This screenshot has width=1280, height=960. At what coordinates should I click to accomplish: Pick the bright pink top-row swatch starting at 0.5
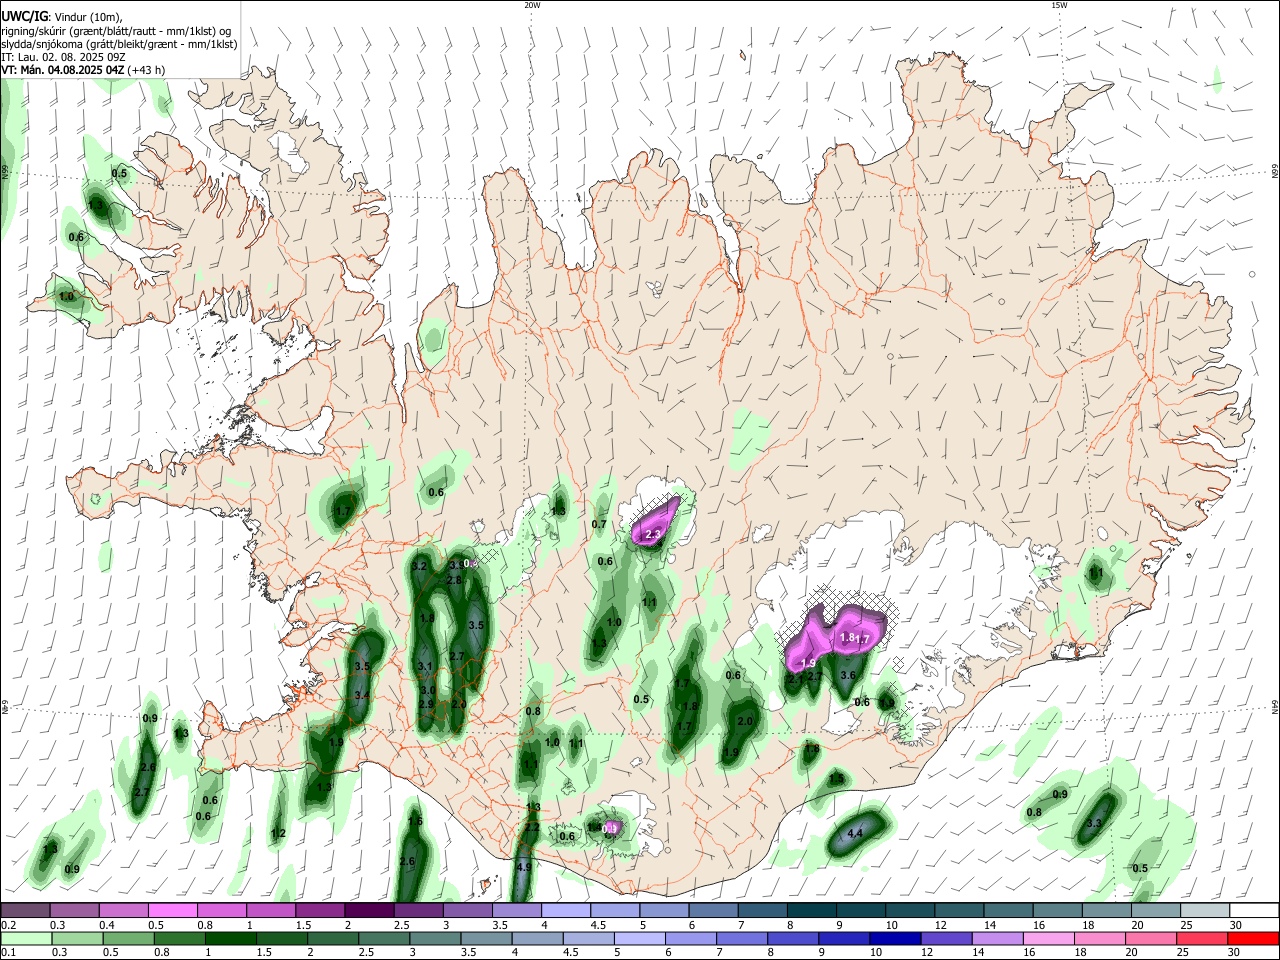click(x=173, y=910)
